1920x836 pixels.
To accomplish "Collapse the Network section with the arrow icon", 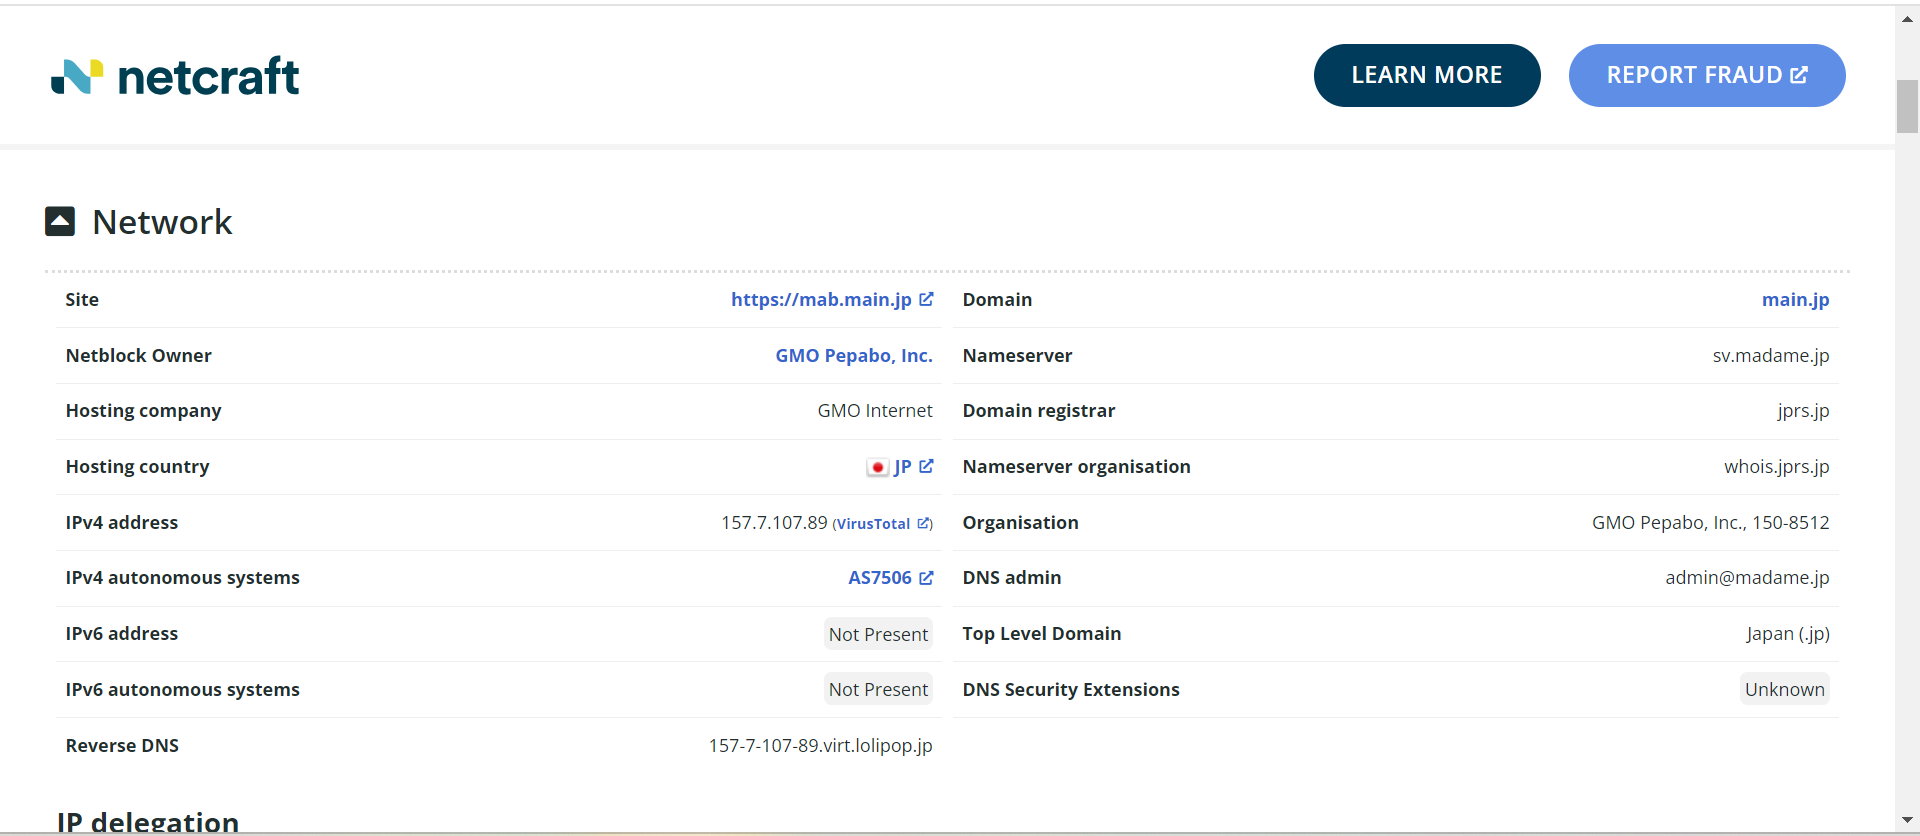I will click(60, 221).
